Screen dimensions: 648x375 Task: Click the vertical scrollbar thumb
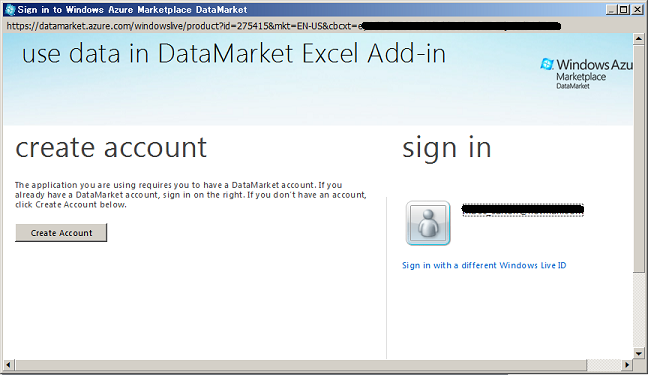click(638, 158)
